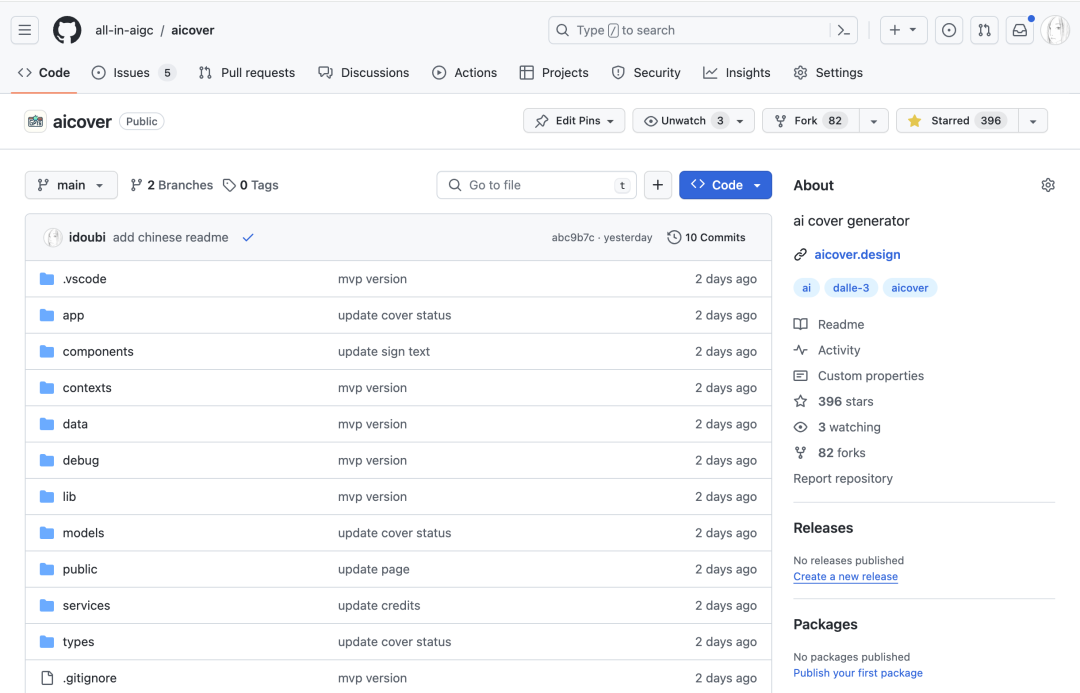1080x693 pixels.
Task: Switch to the Pull requests tab
Action: 247,72
